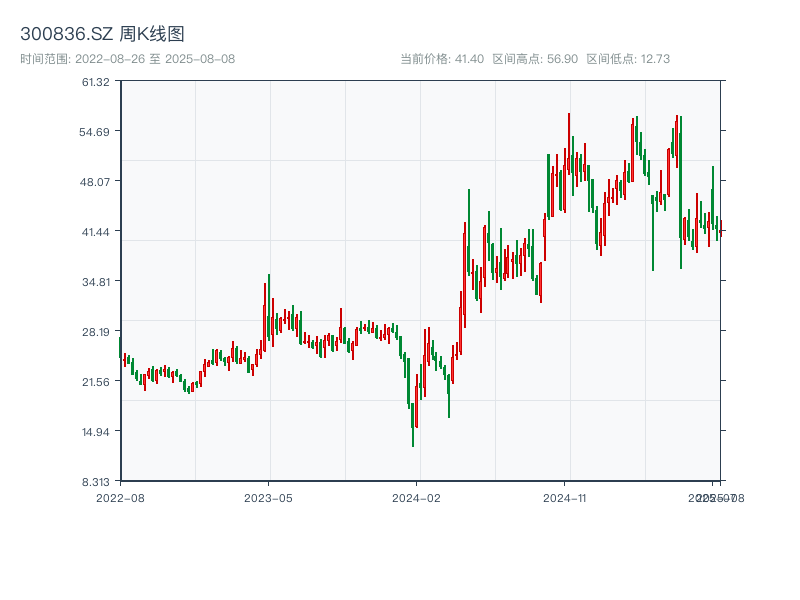800x600 pixels.
Task: Click the 21.56 y-axis label
Action: pos(97,382)
